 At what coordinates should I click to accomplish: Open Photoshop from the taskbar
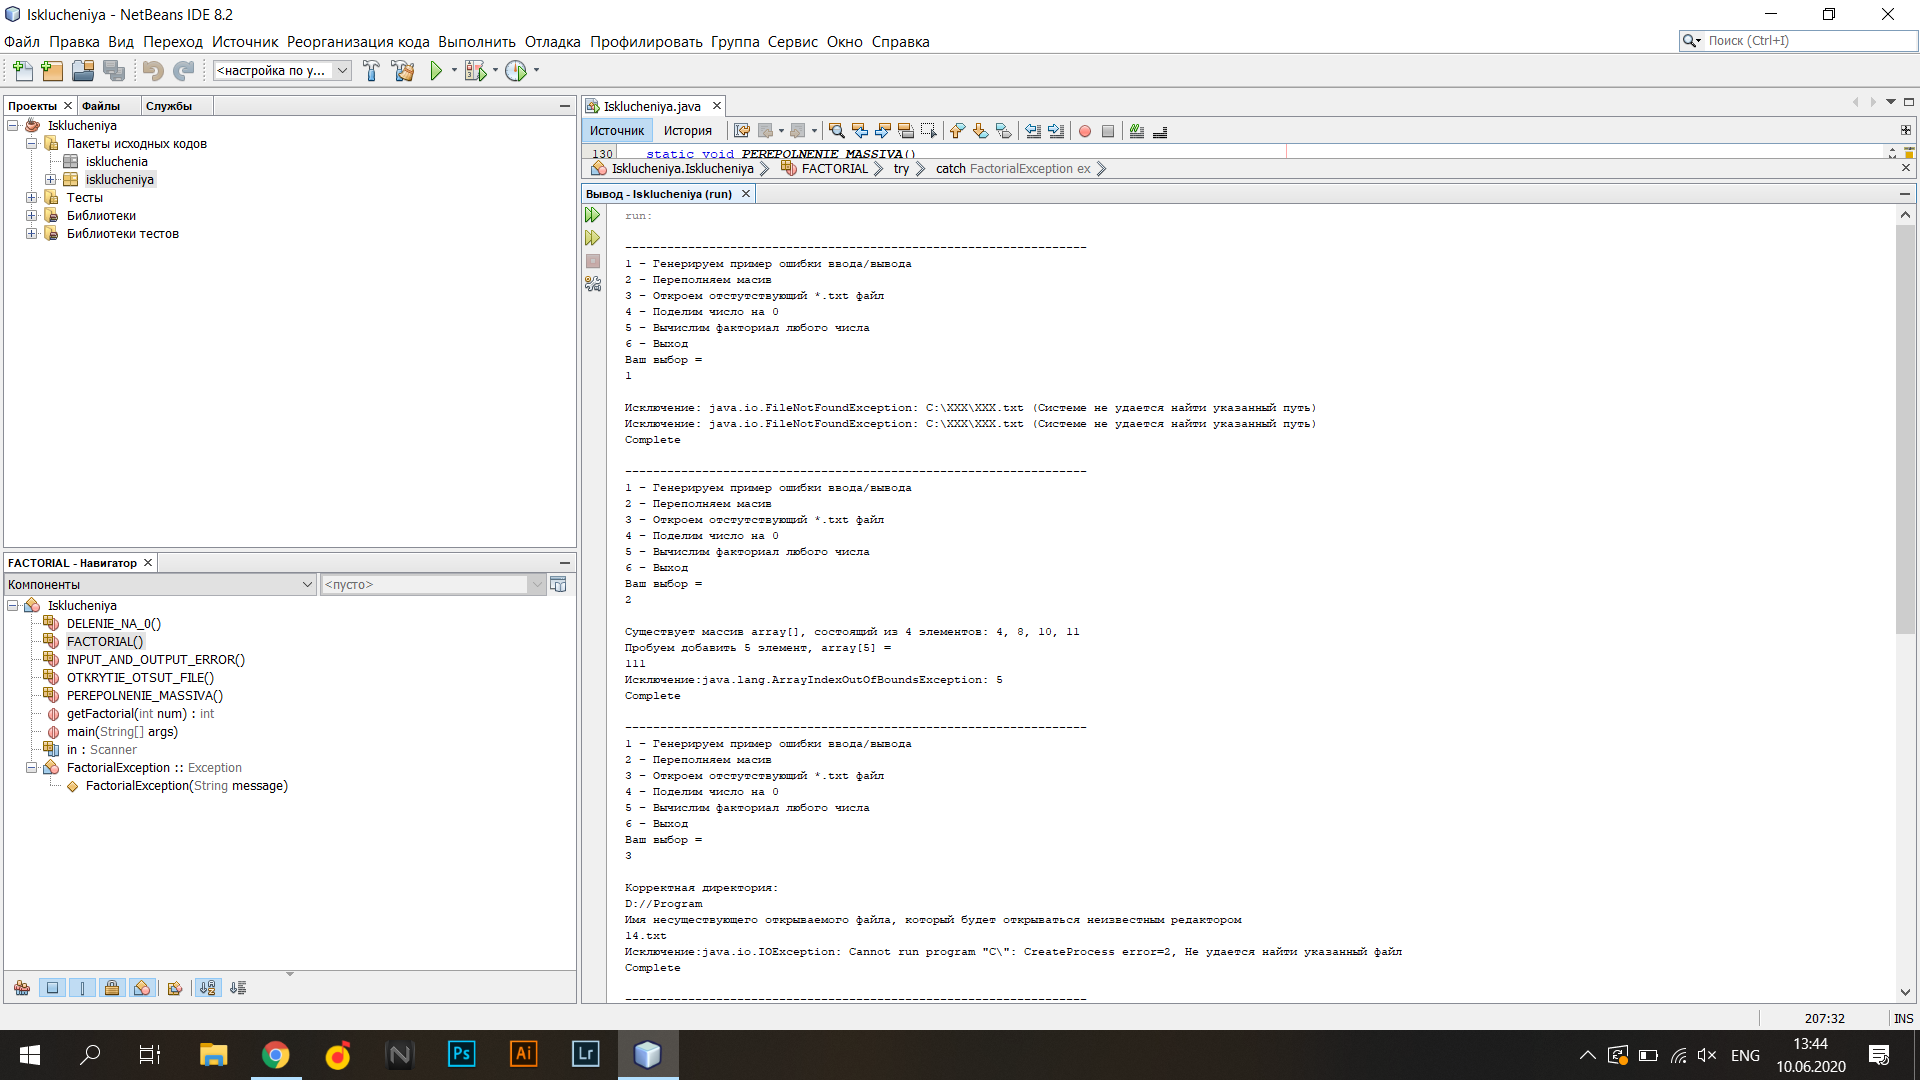pyautogui.click(x=461, y=1055)
